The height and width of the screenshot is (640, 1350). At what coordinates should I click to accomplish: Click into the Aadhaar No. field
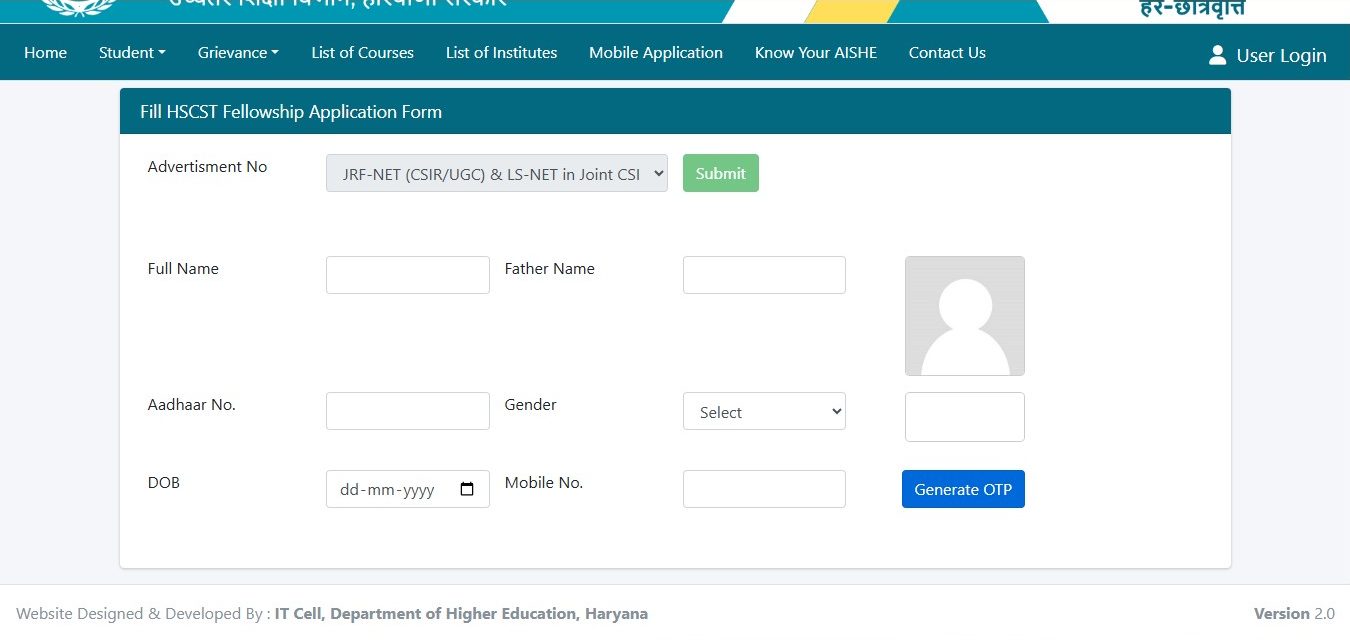click(x=407, y=411)
